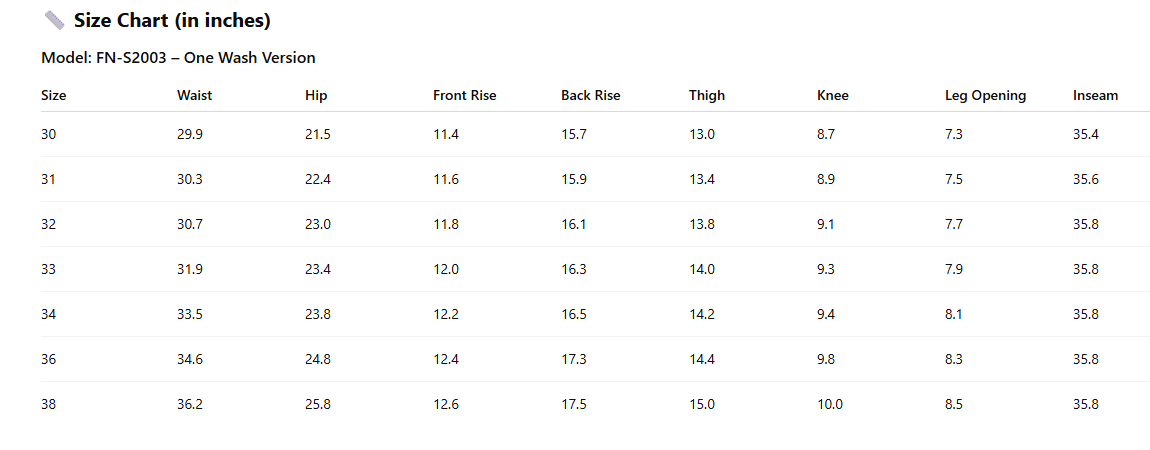Viewport: 1150px width, 450px height.
Task: Select hip value 23.0 in size 32 row
Action: (318, 224)
